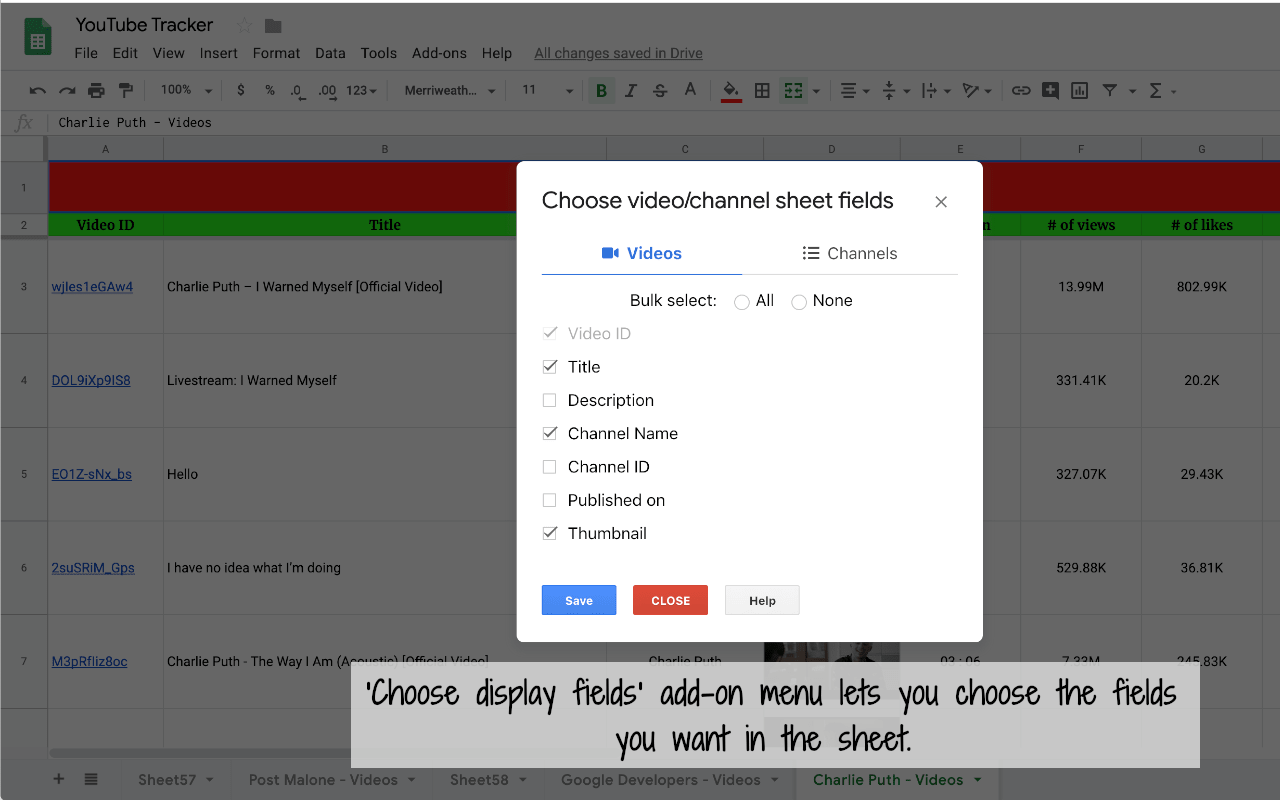The image size is (1280, 800).
Task: Open the Merriweather font dropdown
Action: 450,91
